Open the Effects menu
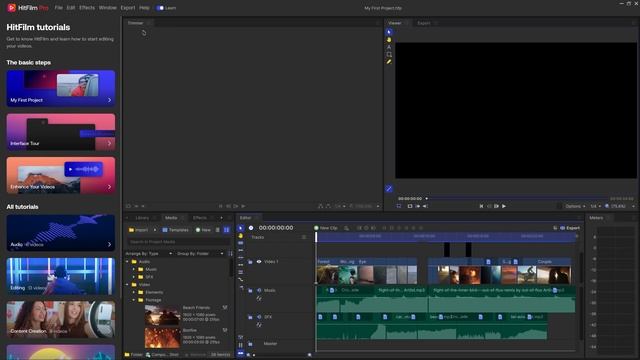The image size is (640, 360). (87, 8)
